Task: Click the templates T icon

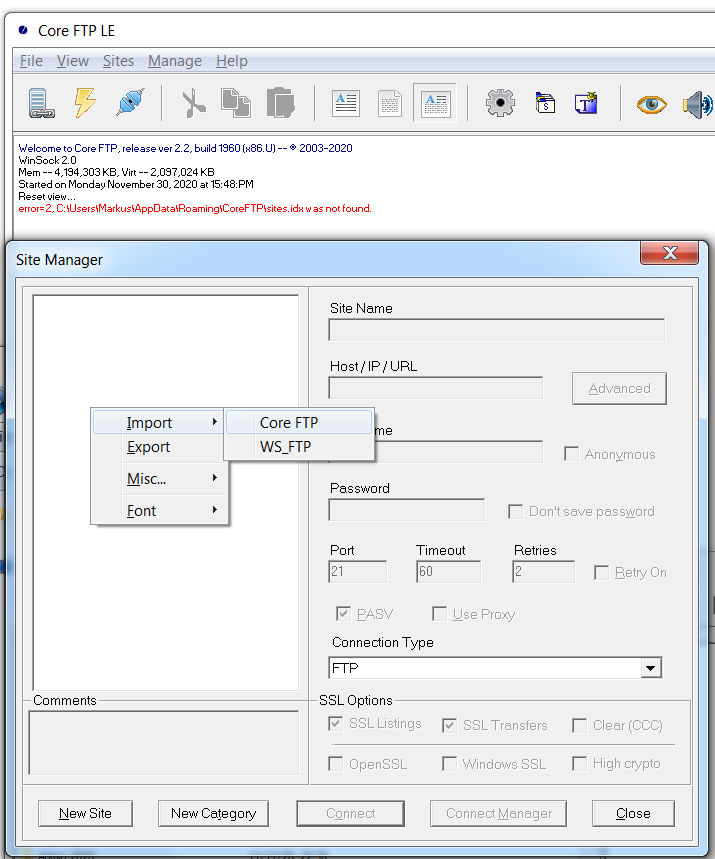Action: point(586,103)
